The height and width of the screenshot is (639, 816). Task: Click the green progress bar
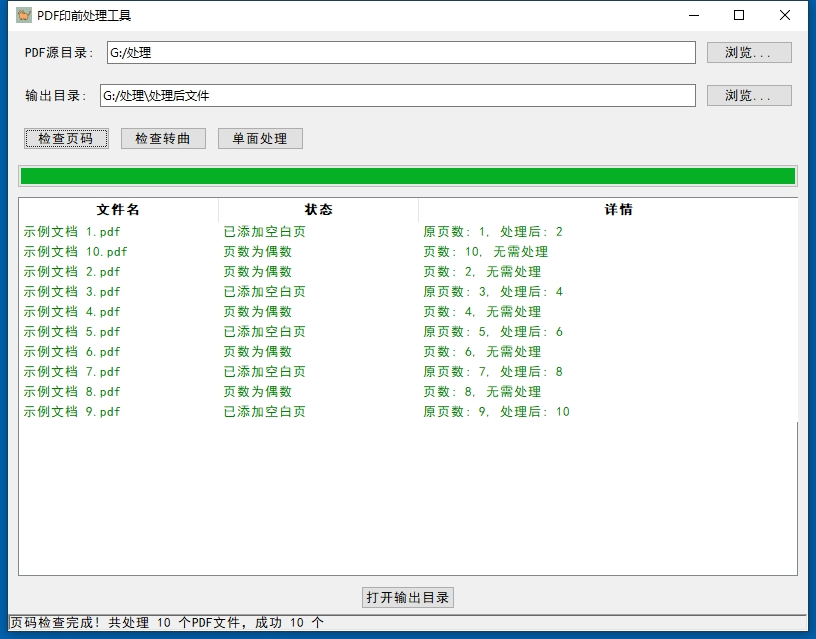pos(408,176)
